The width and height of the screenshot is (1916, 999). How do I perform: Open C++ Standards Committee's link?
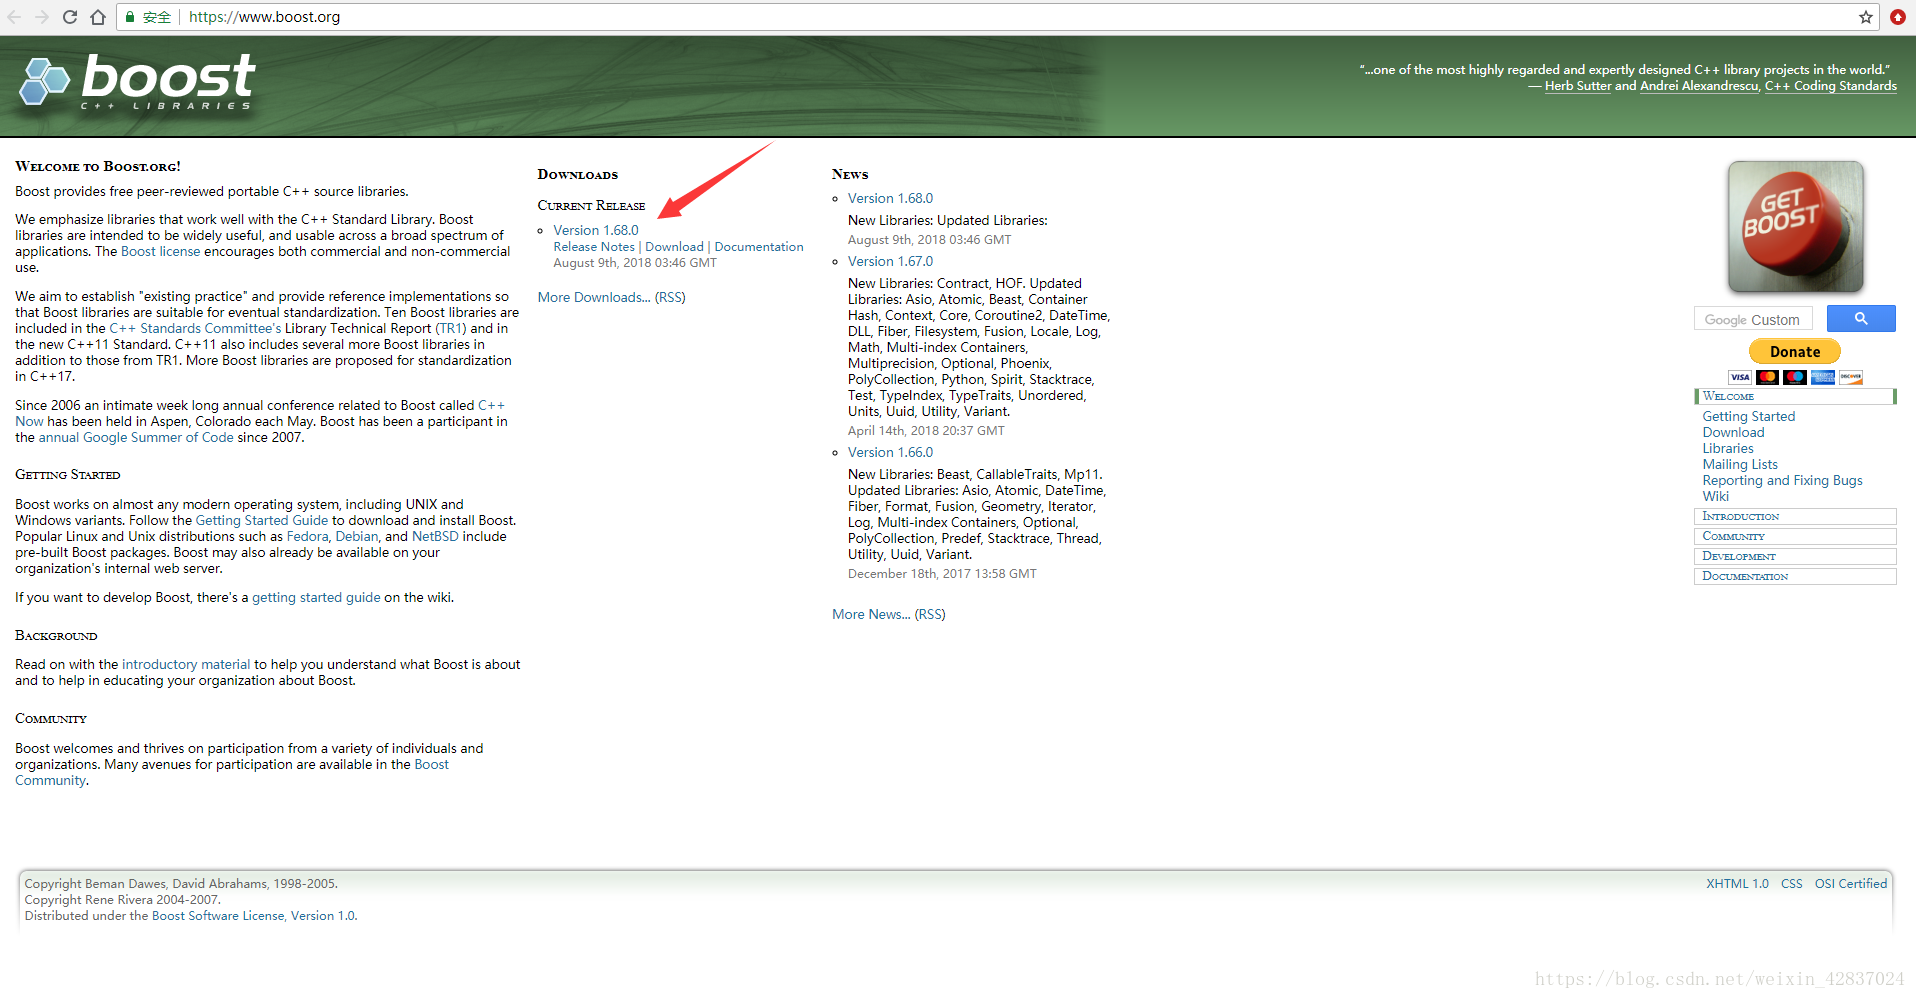195,328
